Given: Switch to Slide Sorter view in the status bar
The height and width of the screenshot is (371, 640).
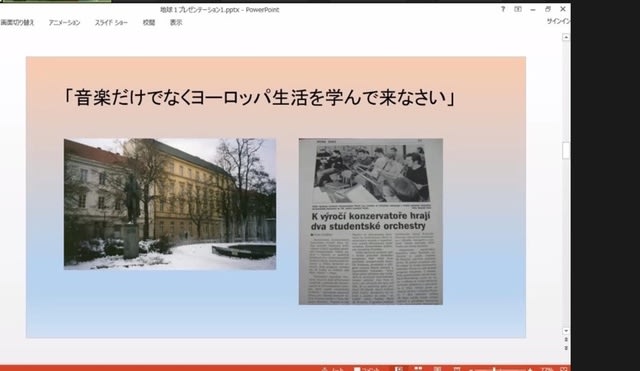Looking at the screenshot, I should (418, 369).
